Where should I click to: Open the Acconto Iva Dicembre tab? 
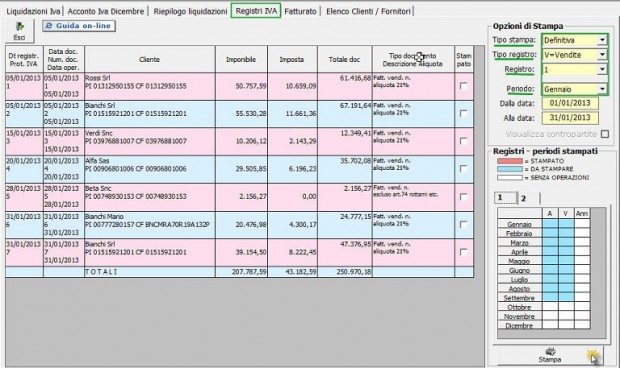point(106,11)
